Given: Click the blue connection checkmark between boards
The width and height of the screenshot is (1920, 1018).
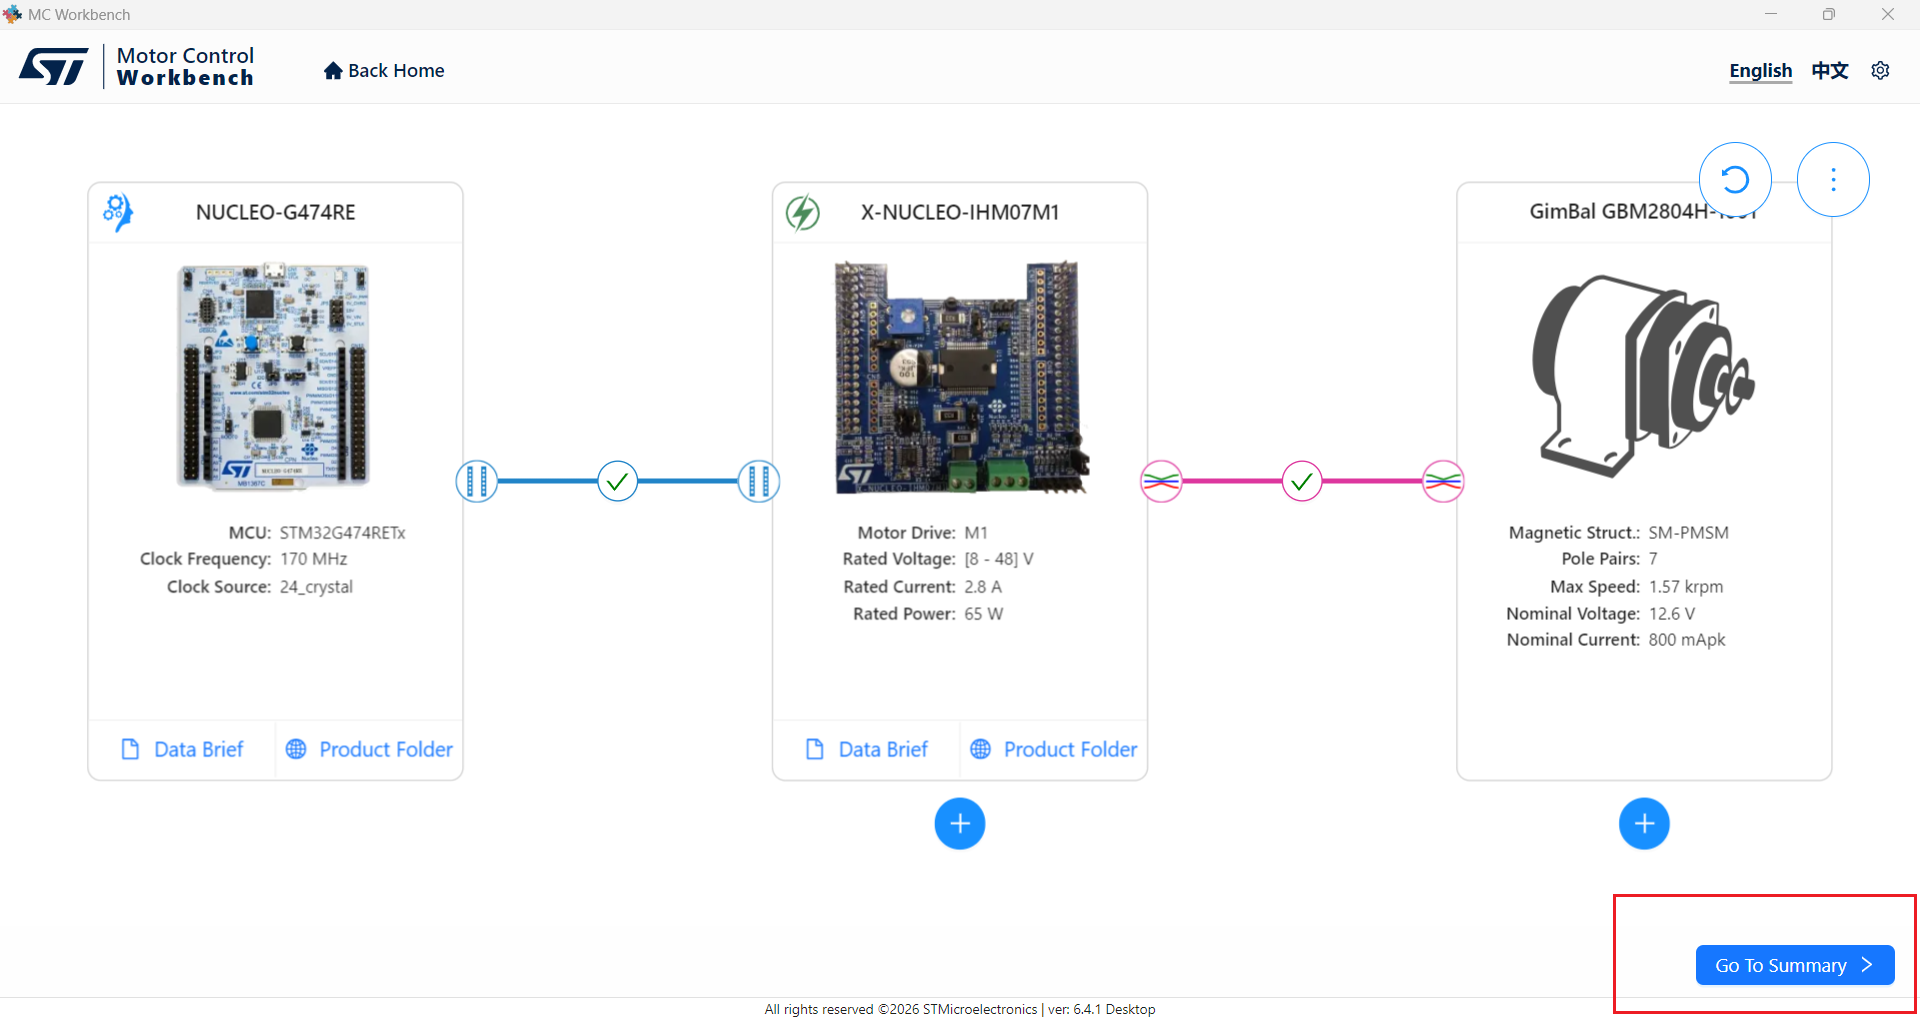Looking at the screenshot, I should pyautogui.click(x=618, y=482).
